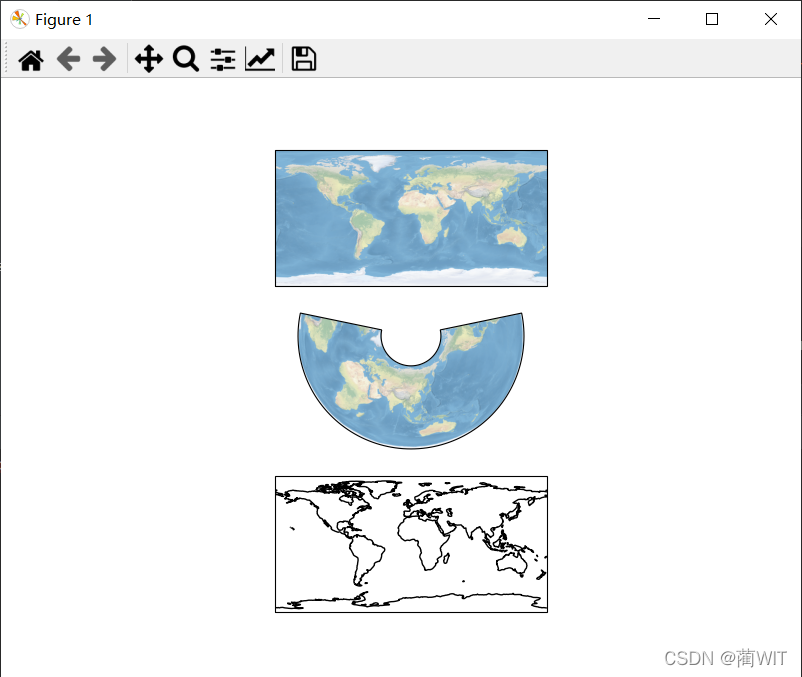Save the figure with the disk icon
802x677 pixels.
pyautogui.click(x=302, y=59)
